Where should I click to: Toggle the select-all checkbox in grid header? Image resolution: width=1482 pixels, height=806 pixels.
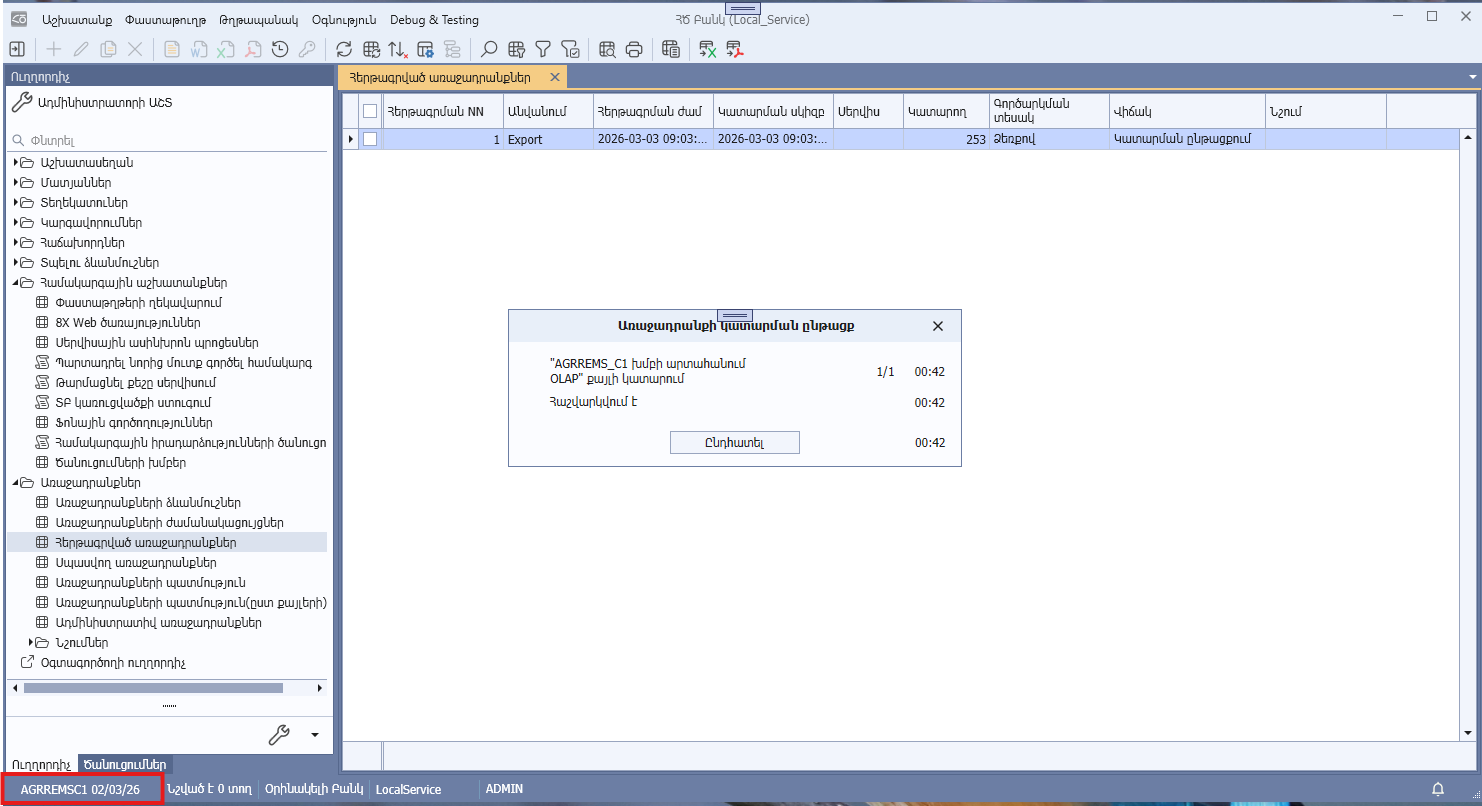370,112
